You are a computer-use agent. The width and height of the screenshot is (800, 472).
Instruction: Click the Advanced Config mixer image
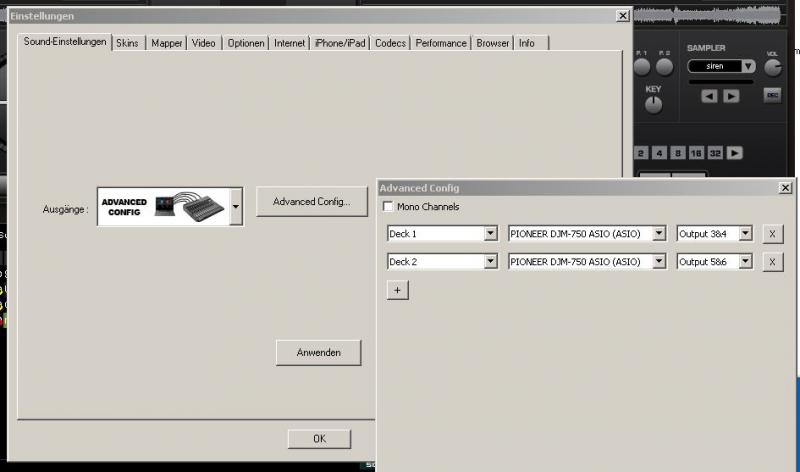point(163,207)
